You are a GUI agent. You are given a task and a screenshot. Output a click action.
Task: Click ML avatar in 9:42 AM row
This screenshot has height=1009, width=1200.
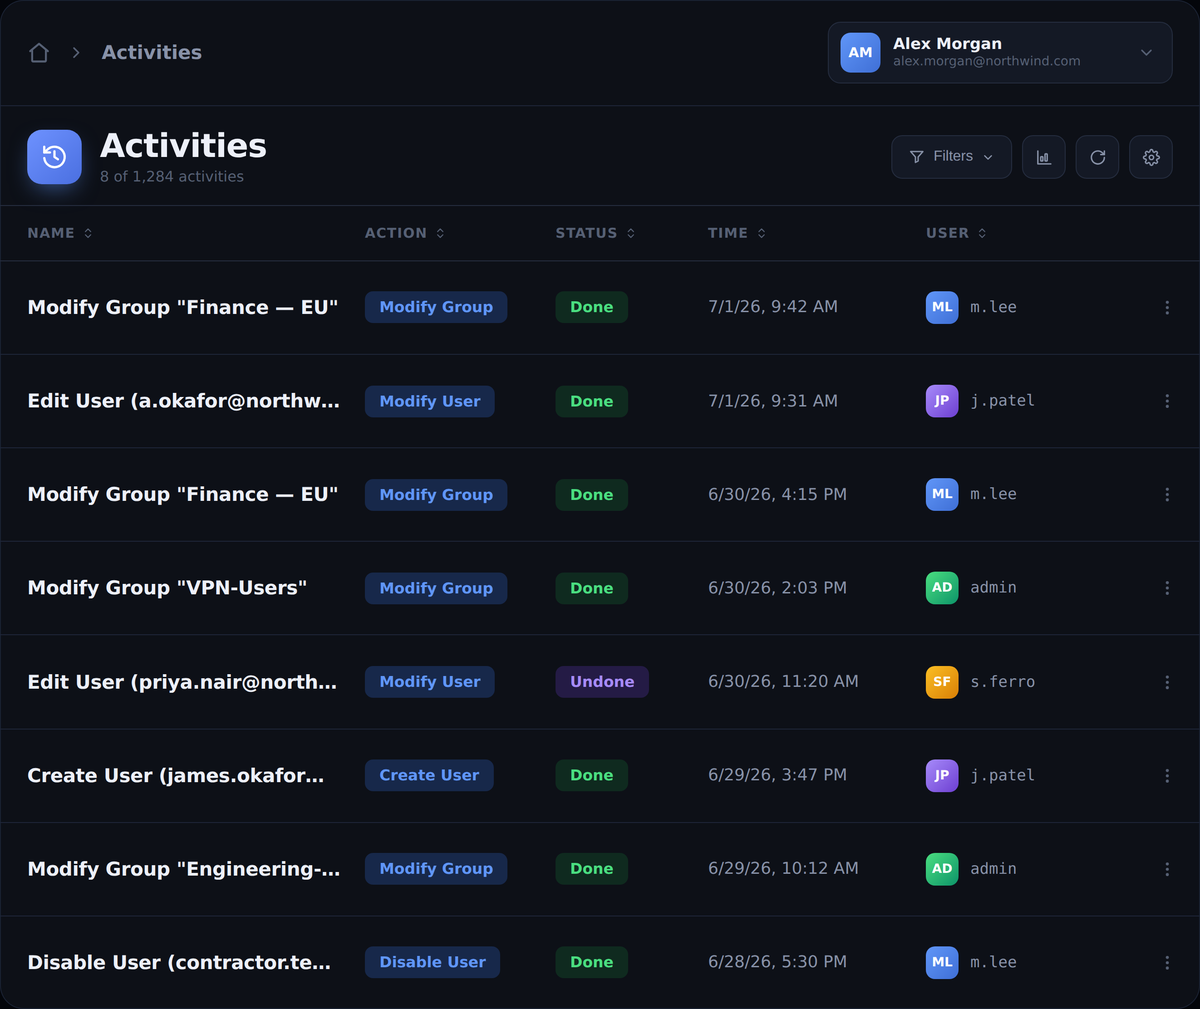point(942,307)
